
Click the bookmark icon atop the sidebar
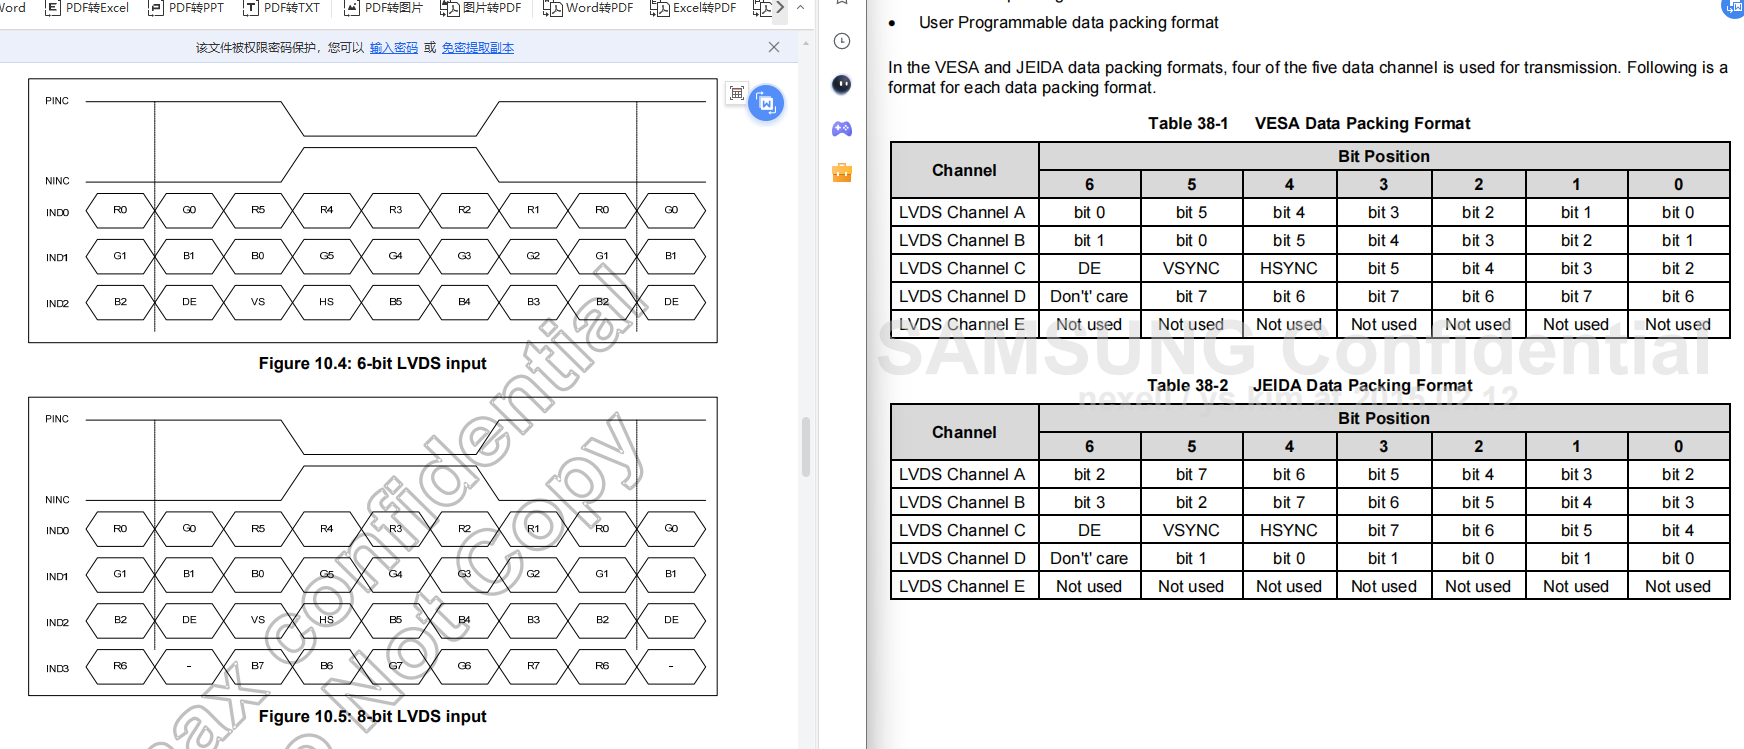coord(842,2)
